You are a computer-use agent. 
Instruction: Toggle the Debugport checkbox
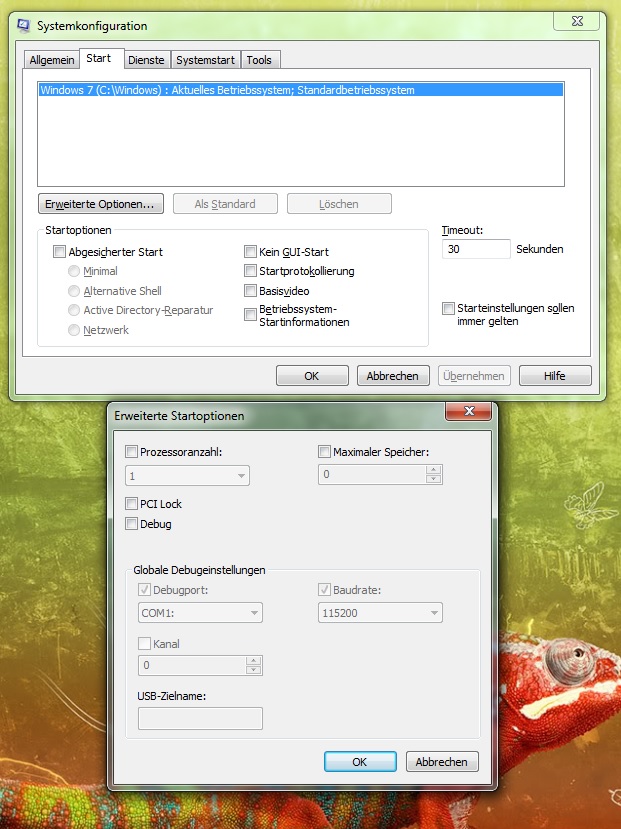tap(144, 589)
